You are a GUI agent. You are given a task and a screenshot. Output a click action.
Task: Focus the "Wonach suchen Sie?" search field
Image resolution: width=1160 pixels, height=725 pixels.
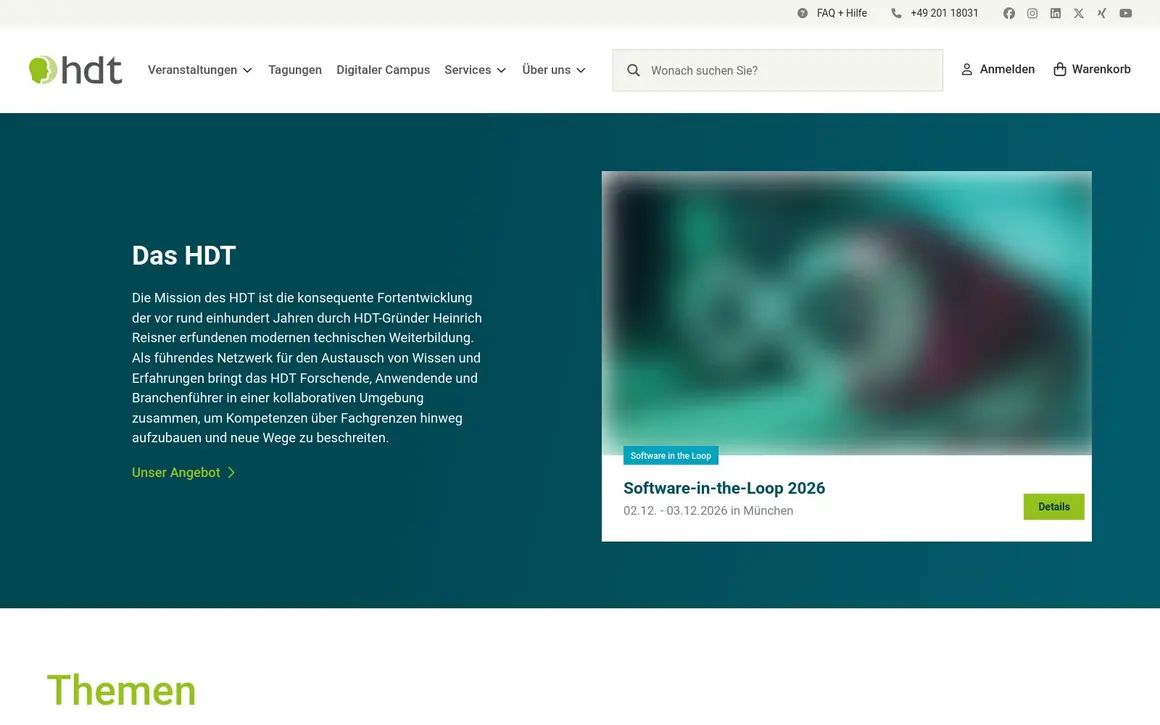778,70
